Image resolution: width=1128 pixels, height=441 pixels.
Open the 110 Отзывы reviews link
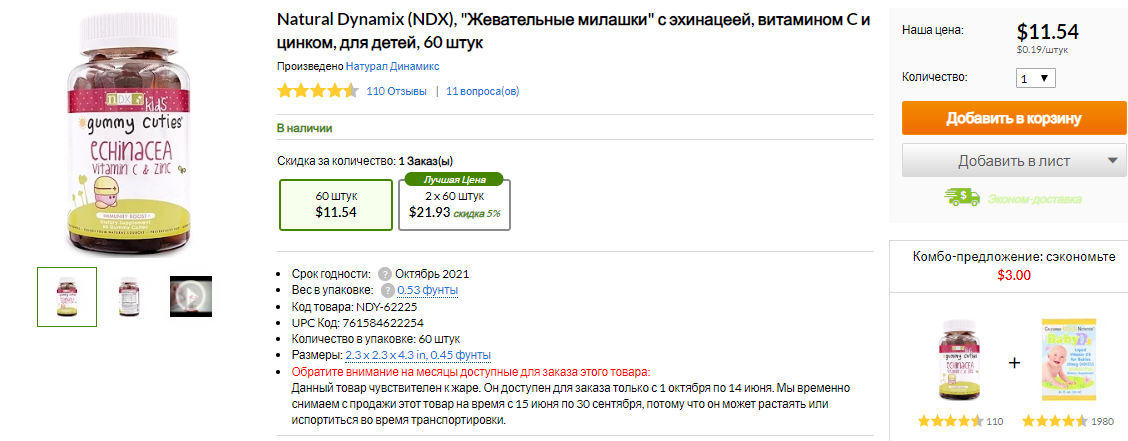click(396, 91)
